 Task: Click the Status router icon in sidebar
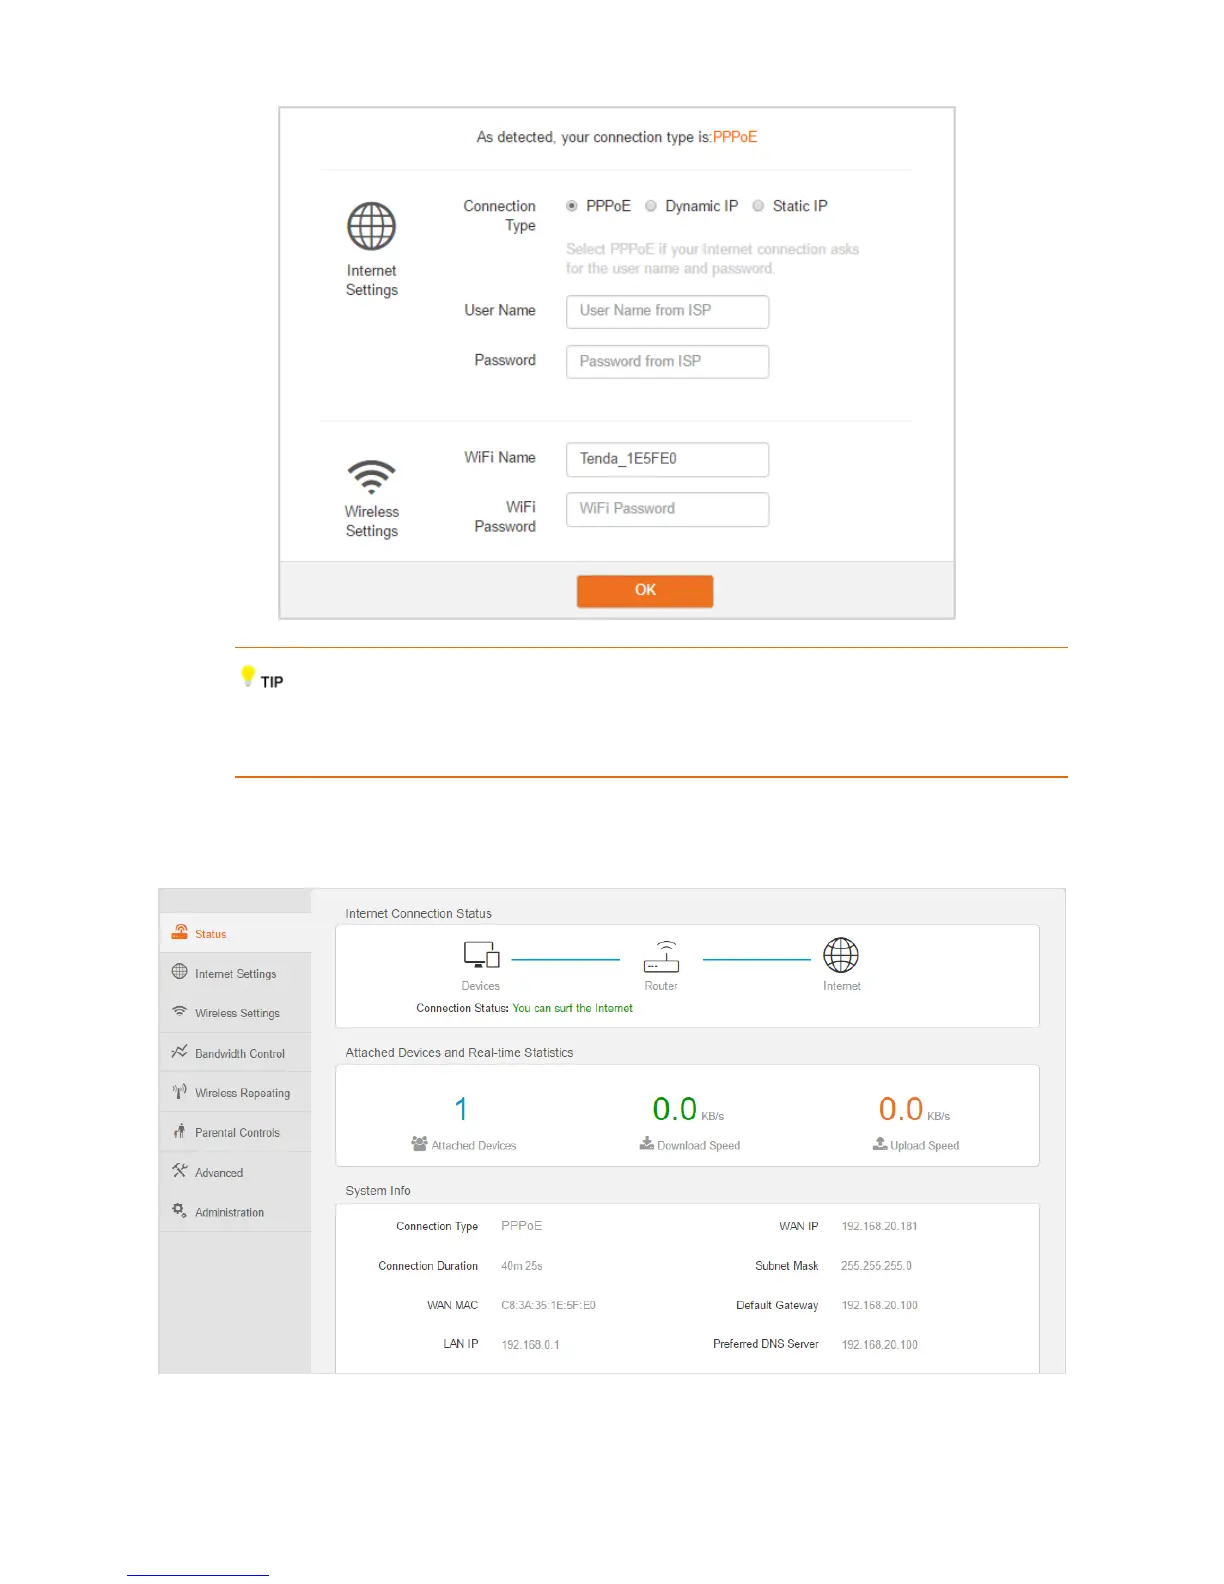pos(180,932)
